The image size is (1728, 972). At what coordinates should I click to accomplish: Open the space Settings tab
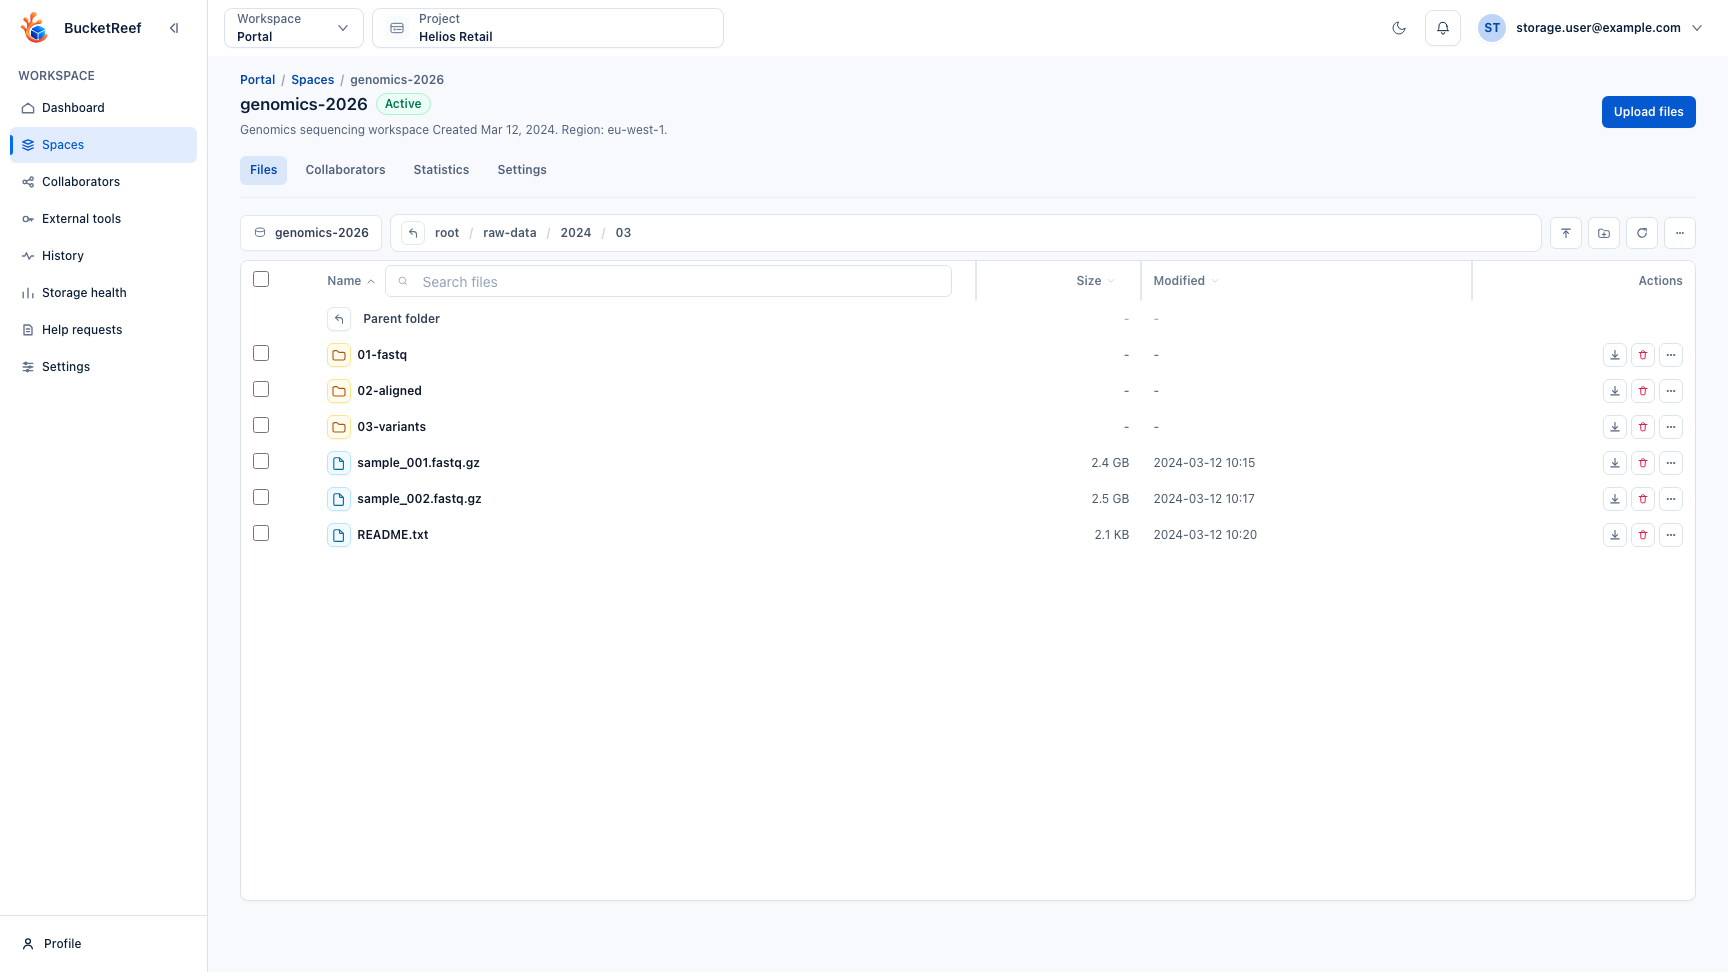point(522,170)
